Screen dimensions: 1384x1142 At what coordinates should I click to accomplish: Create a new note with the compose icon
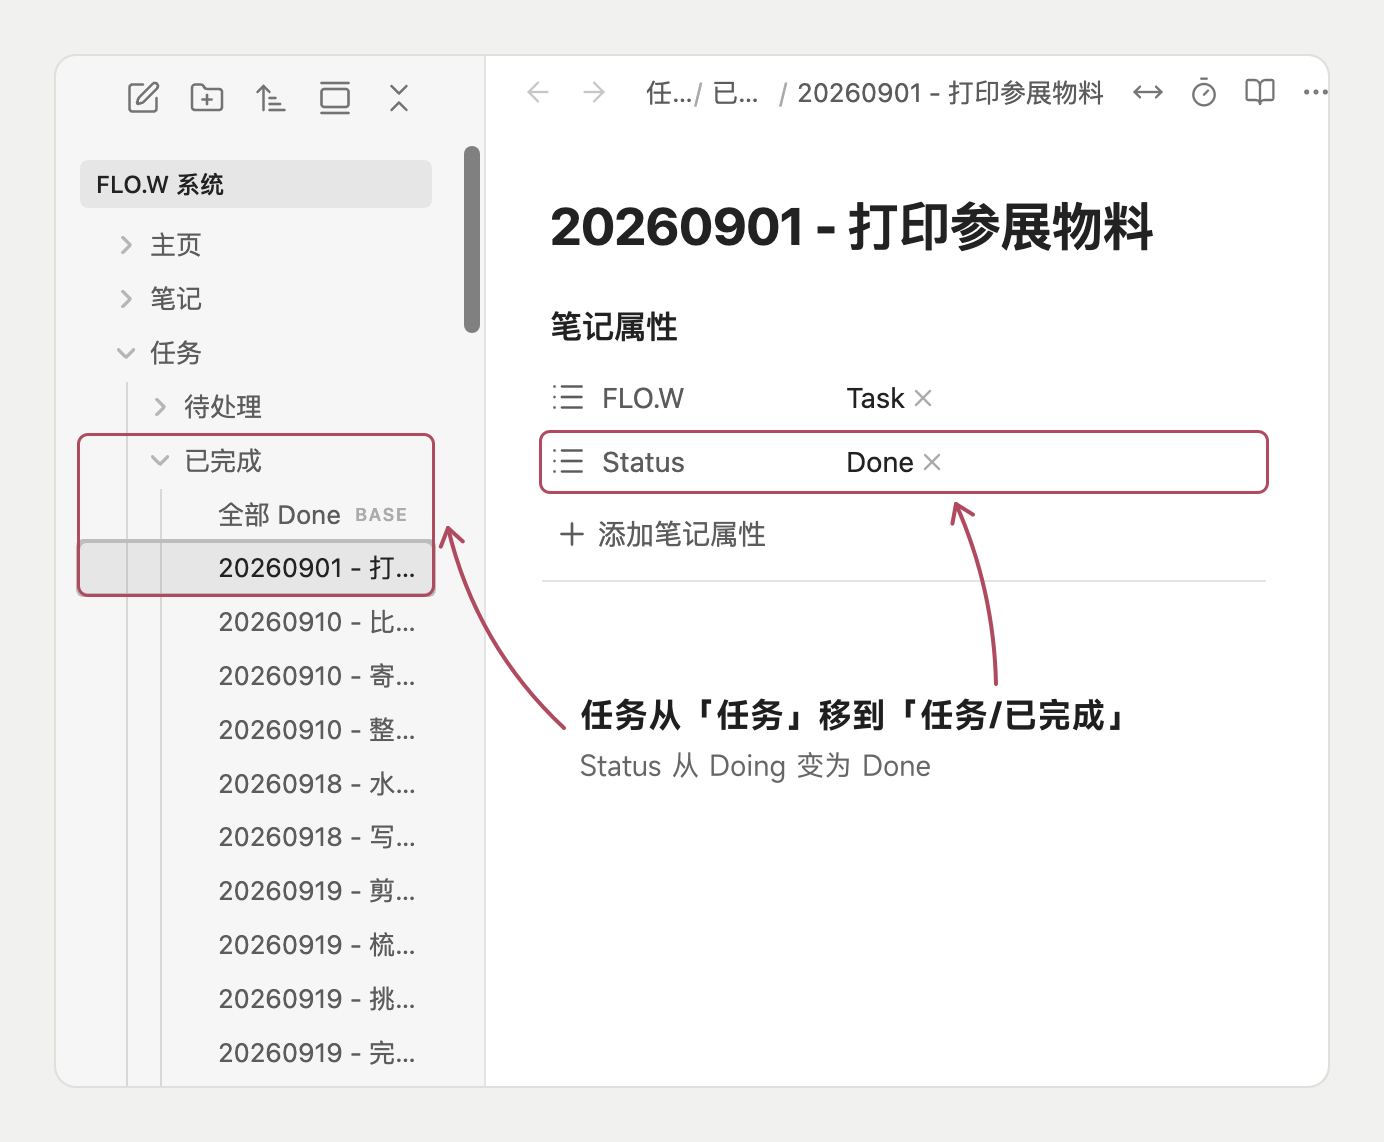click(143, 98)
